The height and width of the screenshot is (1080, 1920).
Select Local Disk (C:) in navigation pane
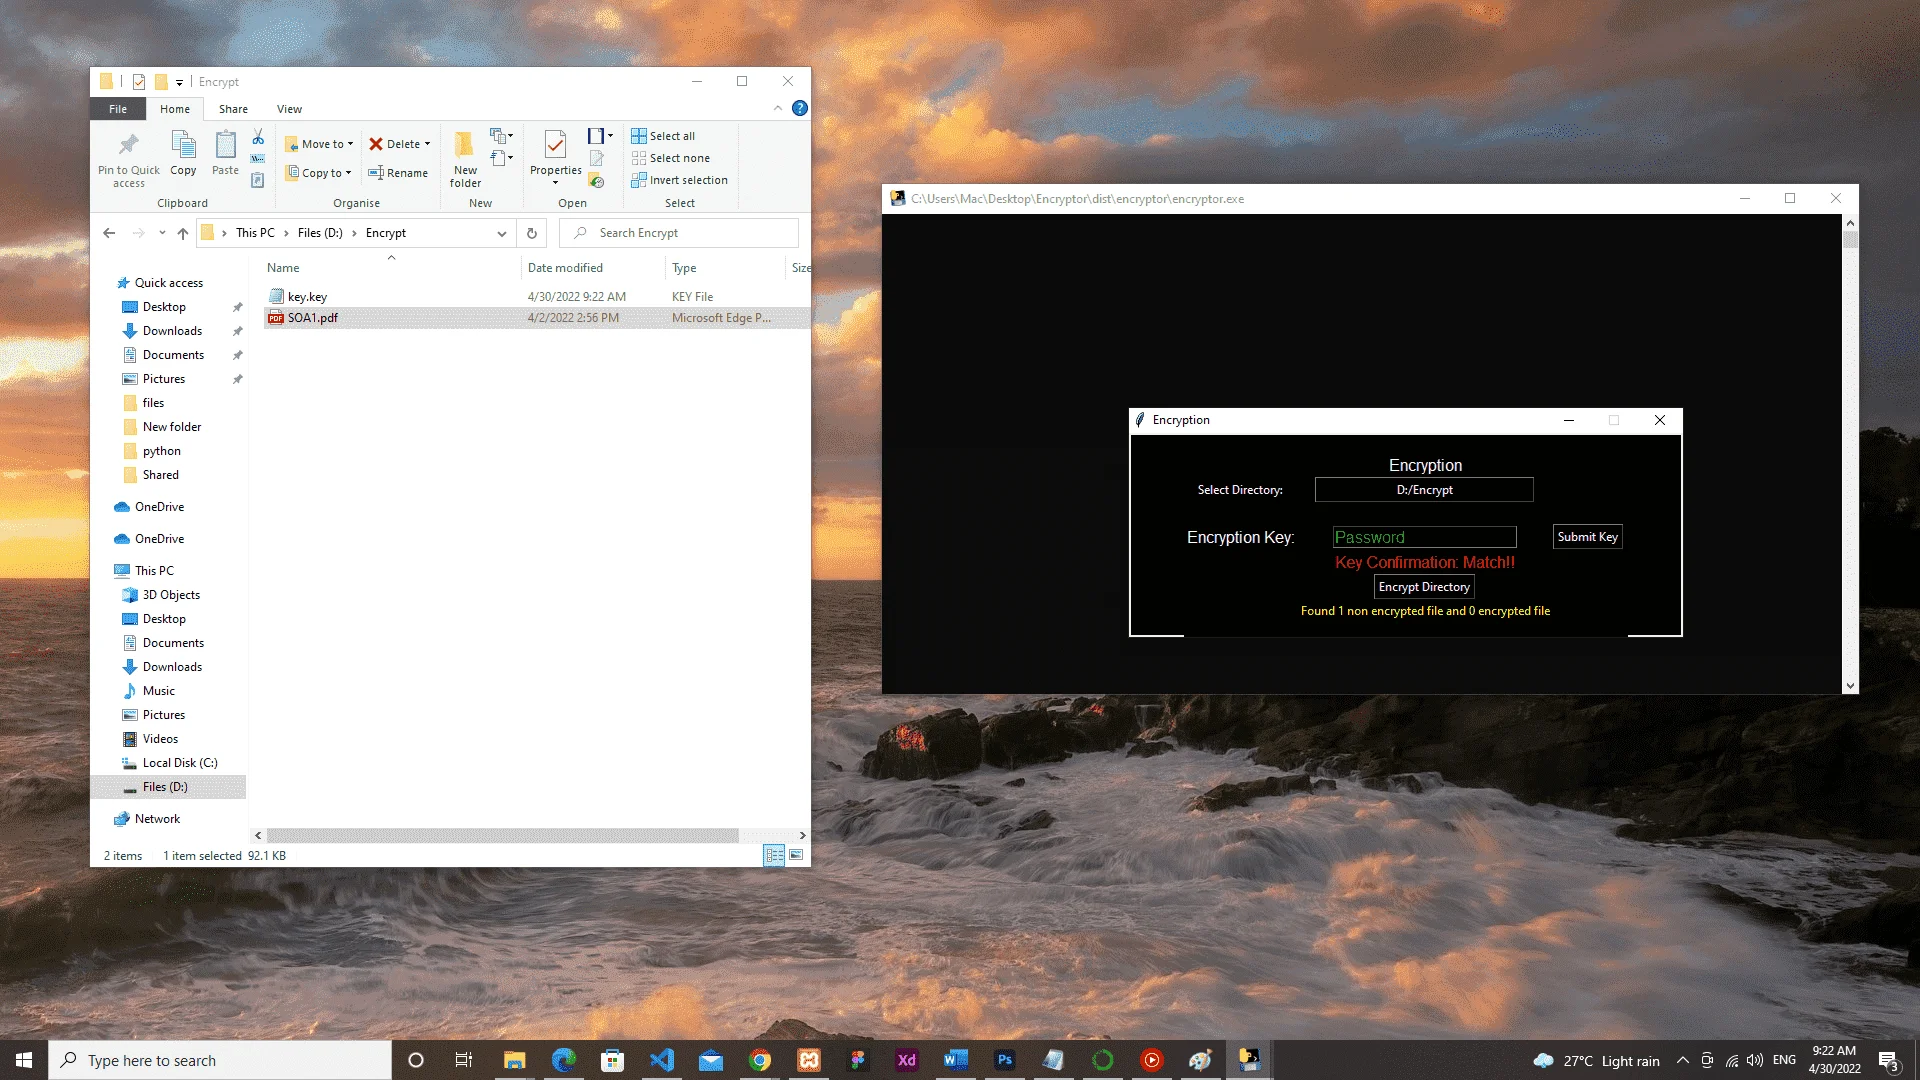tap(180, 763)
